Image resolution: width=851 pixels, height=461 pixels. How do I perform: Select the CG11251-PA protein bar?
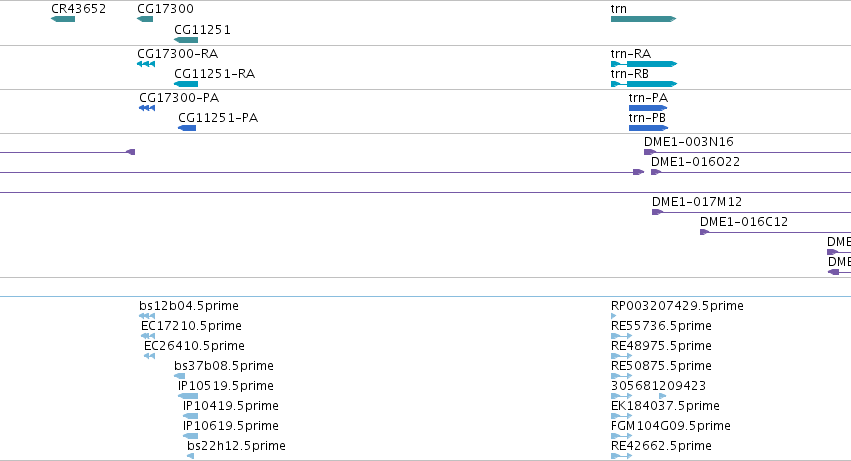(x=187, y=128)
